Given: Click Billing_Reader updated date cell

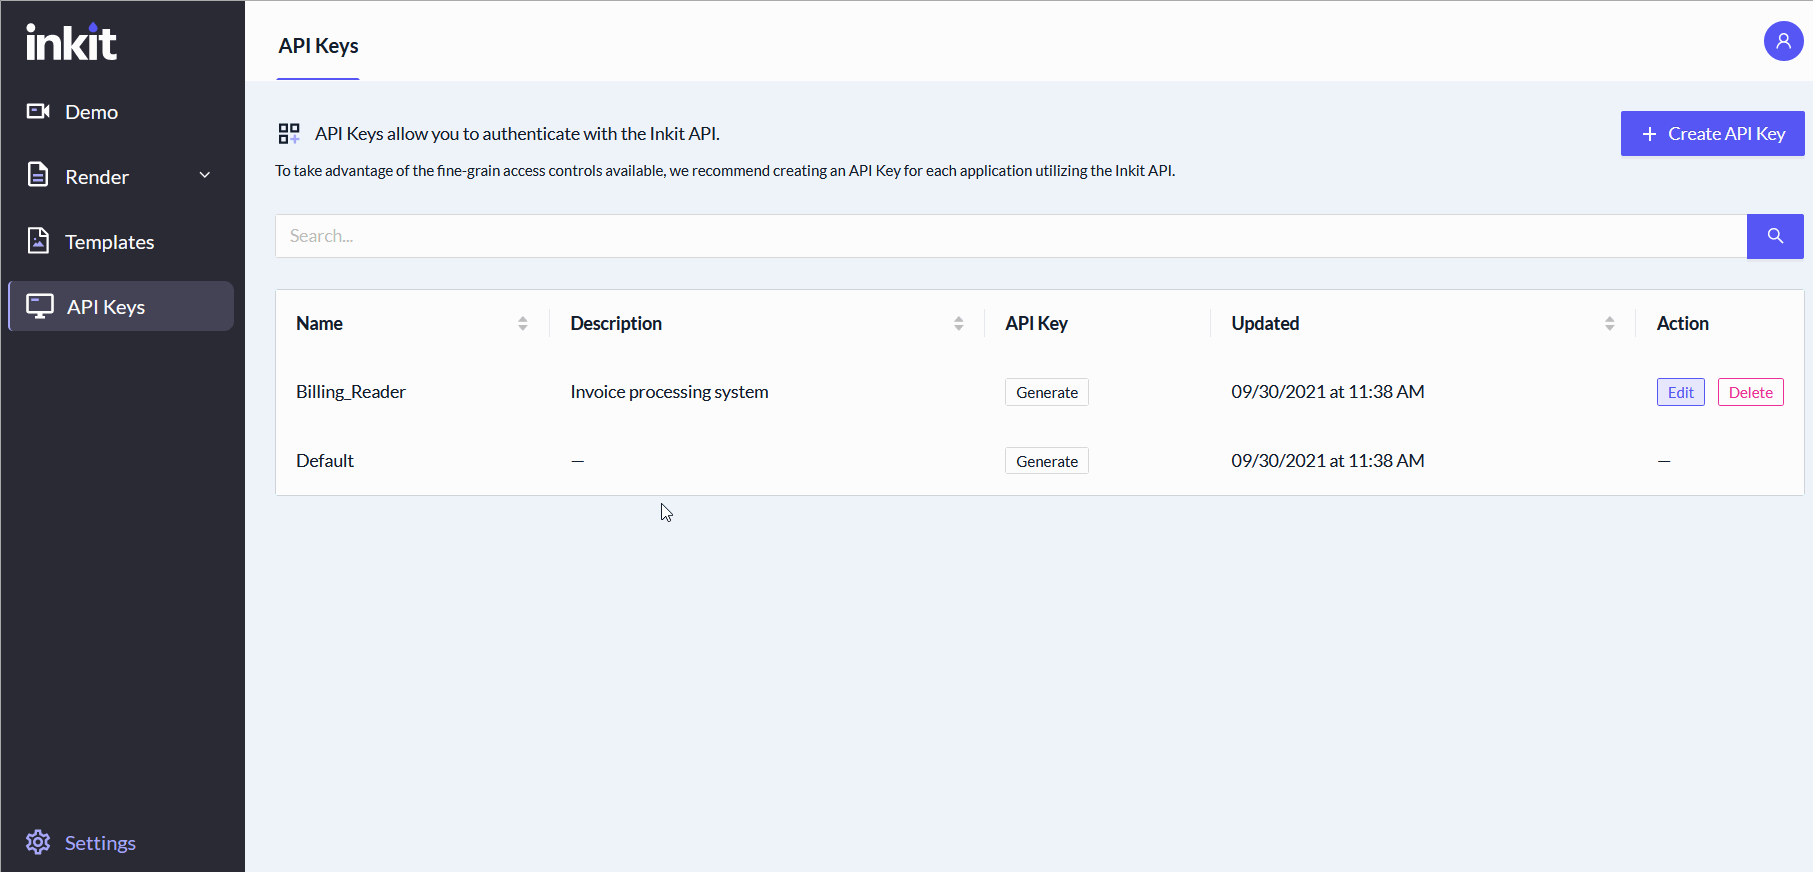Looking at the screenshot, I should click(x=1327, y=392).
